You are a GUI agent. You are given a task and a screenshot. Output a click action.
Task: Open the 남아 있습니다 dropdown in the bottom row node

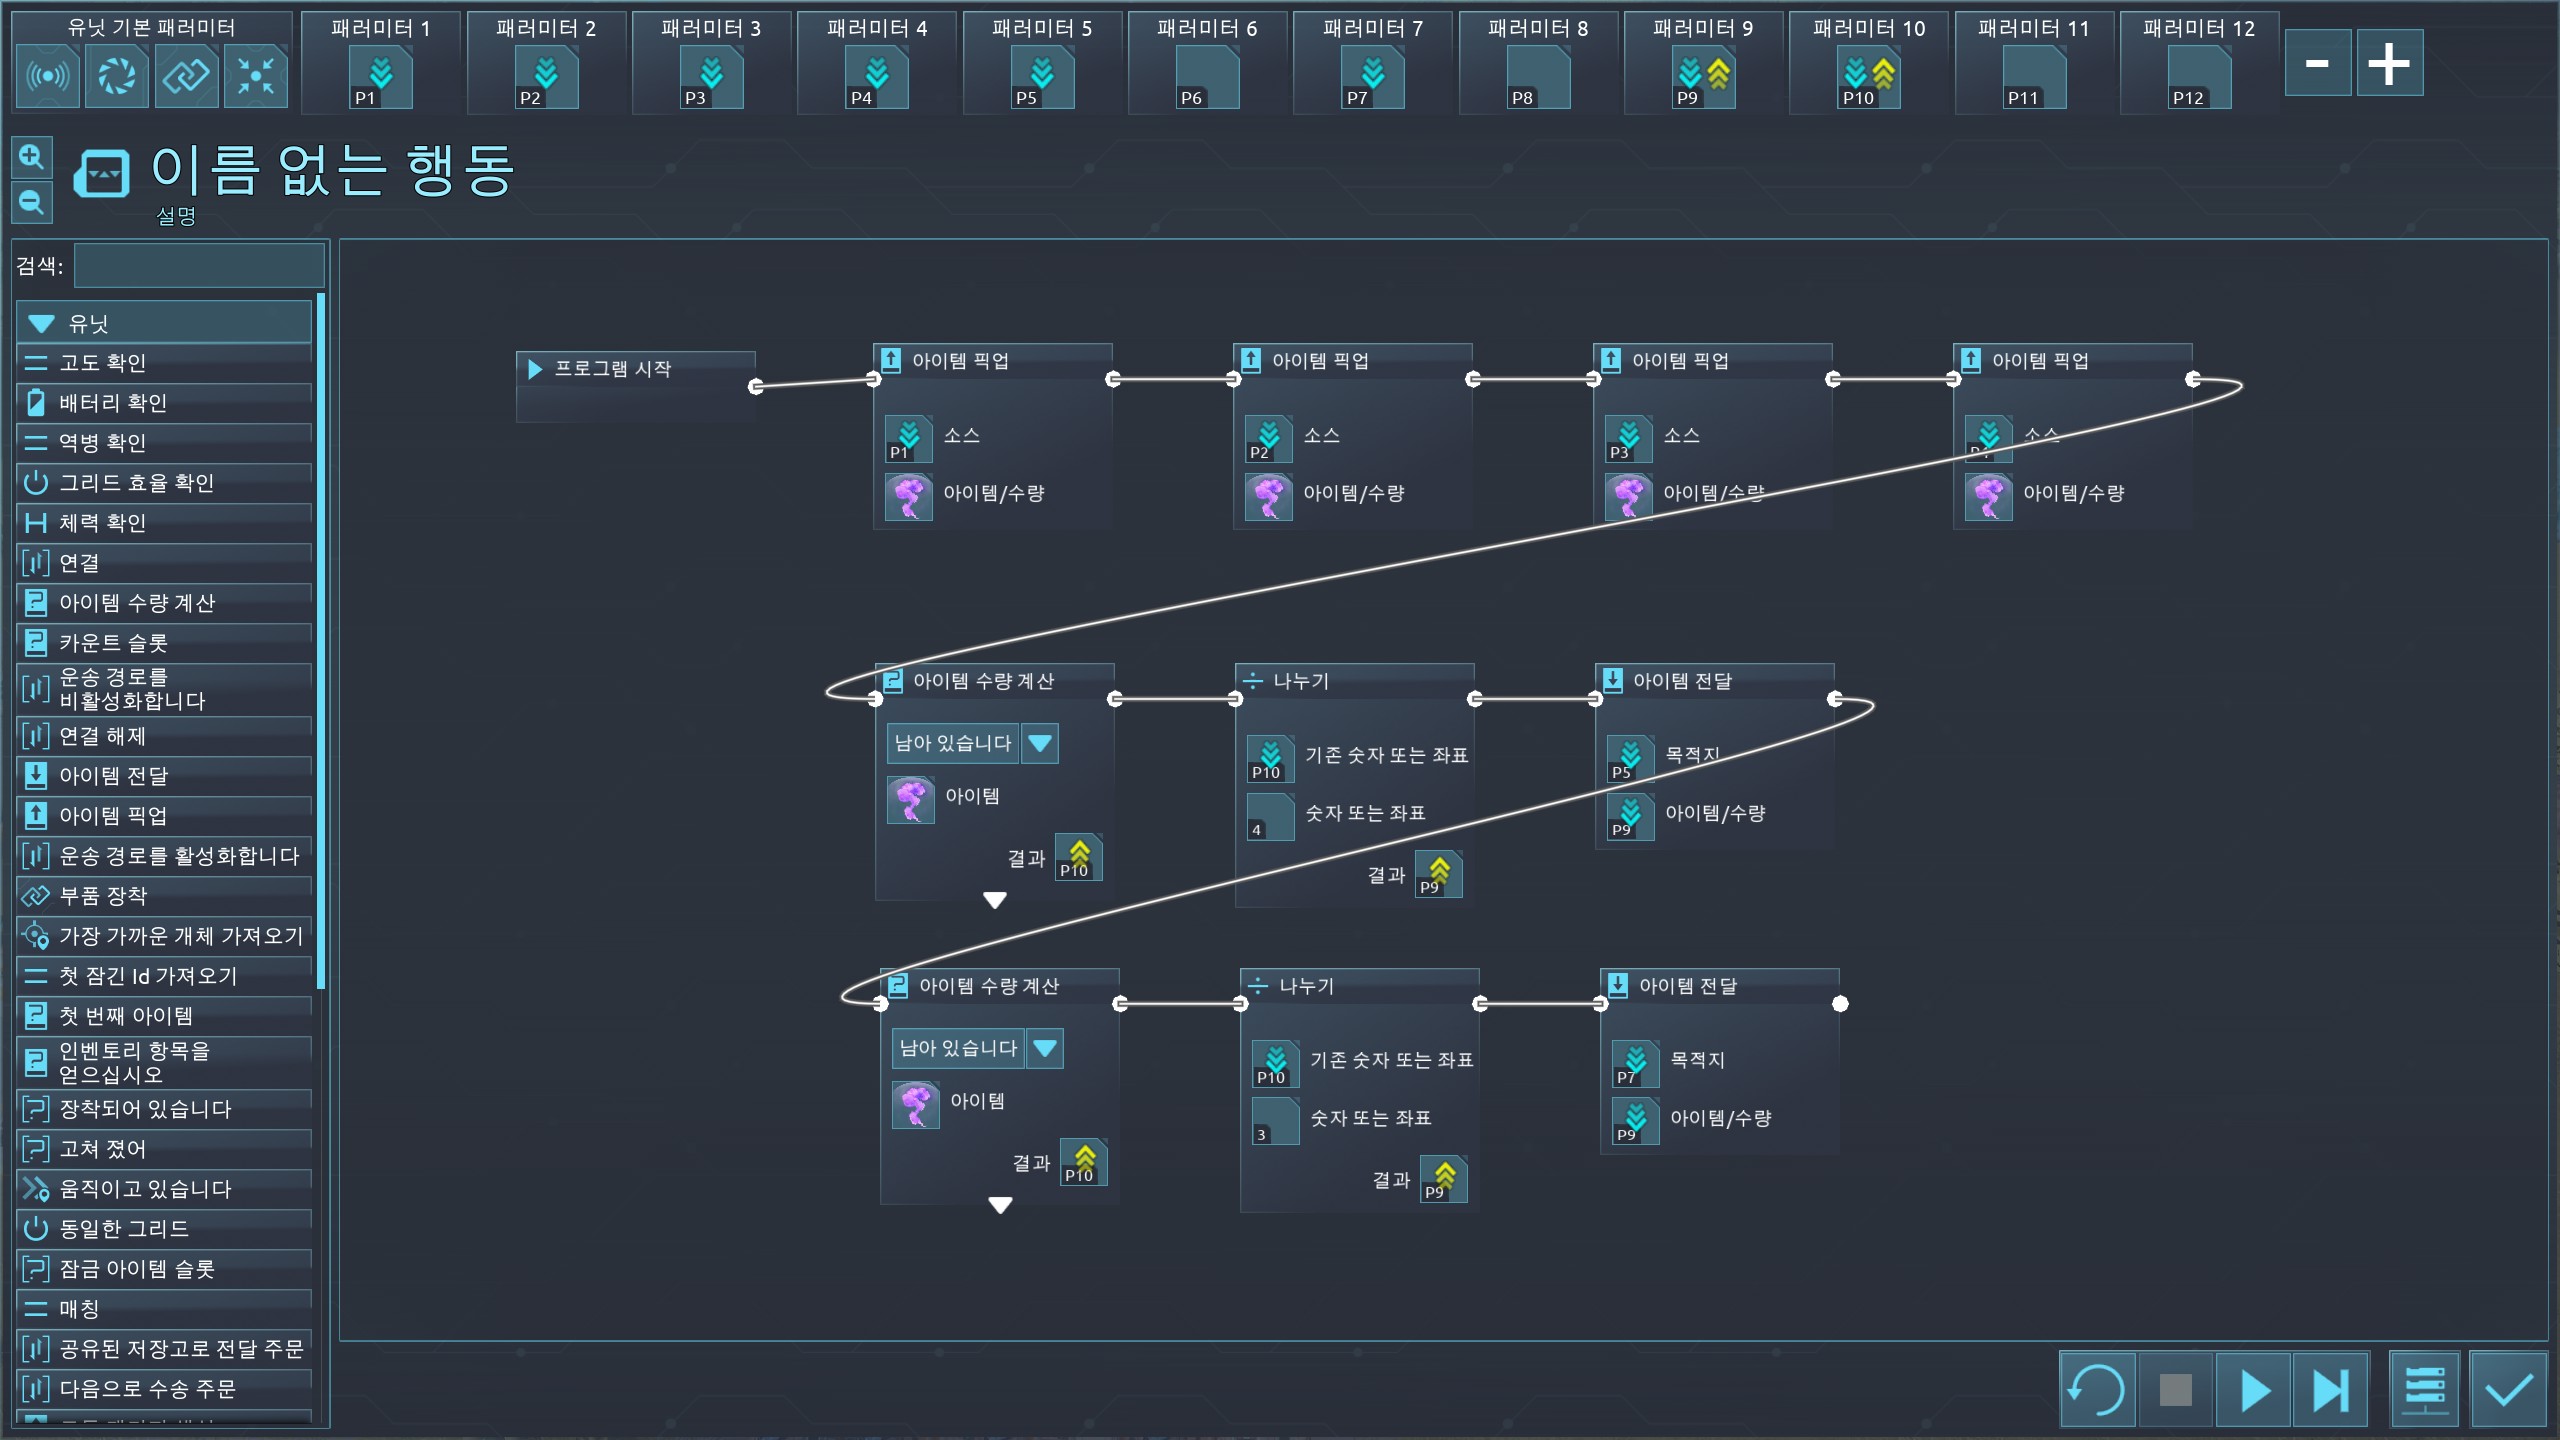click(x=1045, y=1048)
